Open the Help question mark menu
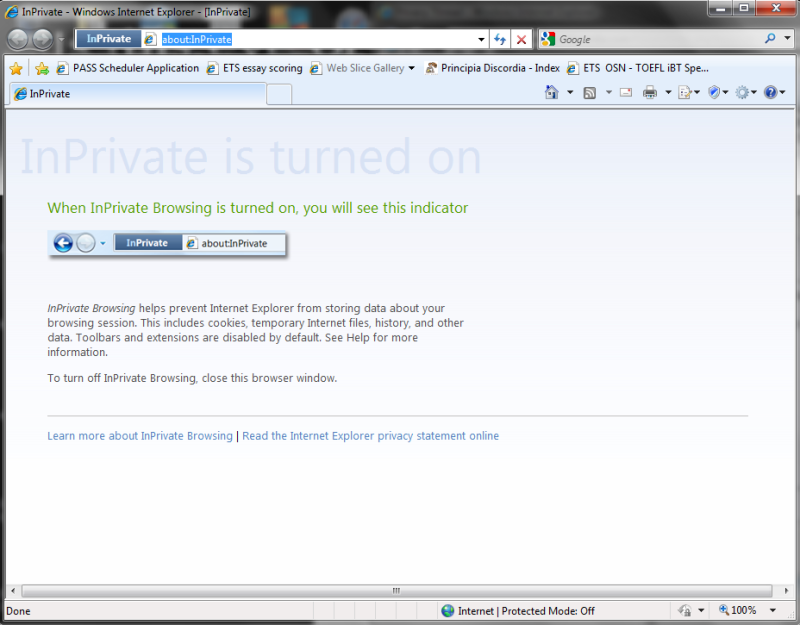This screenshot has height=625, width=800. pyautogui.click(x=774, y=92)
